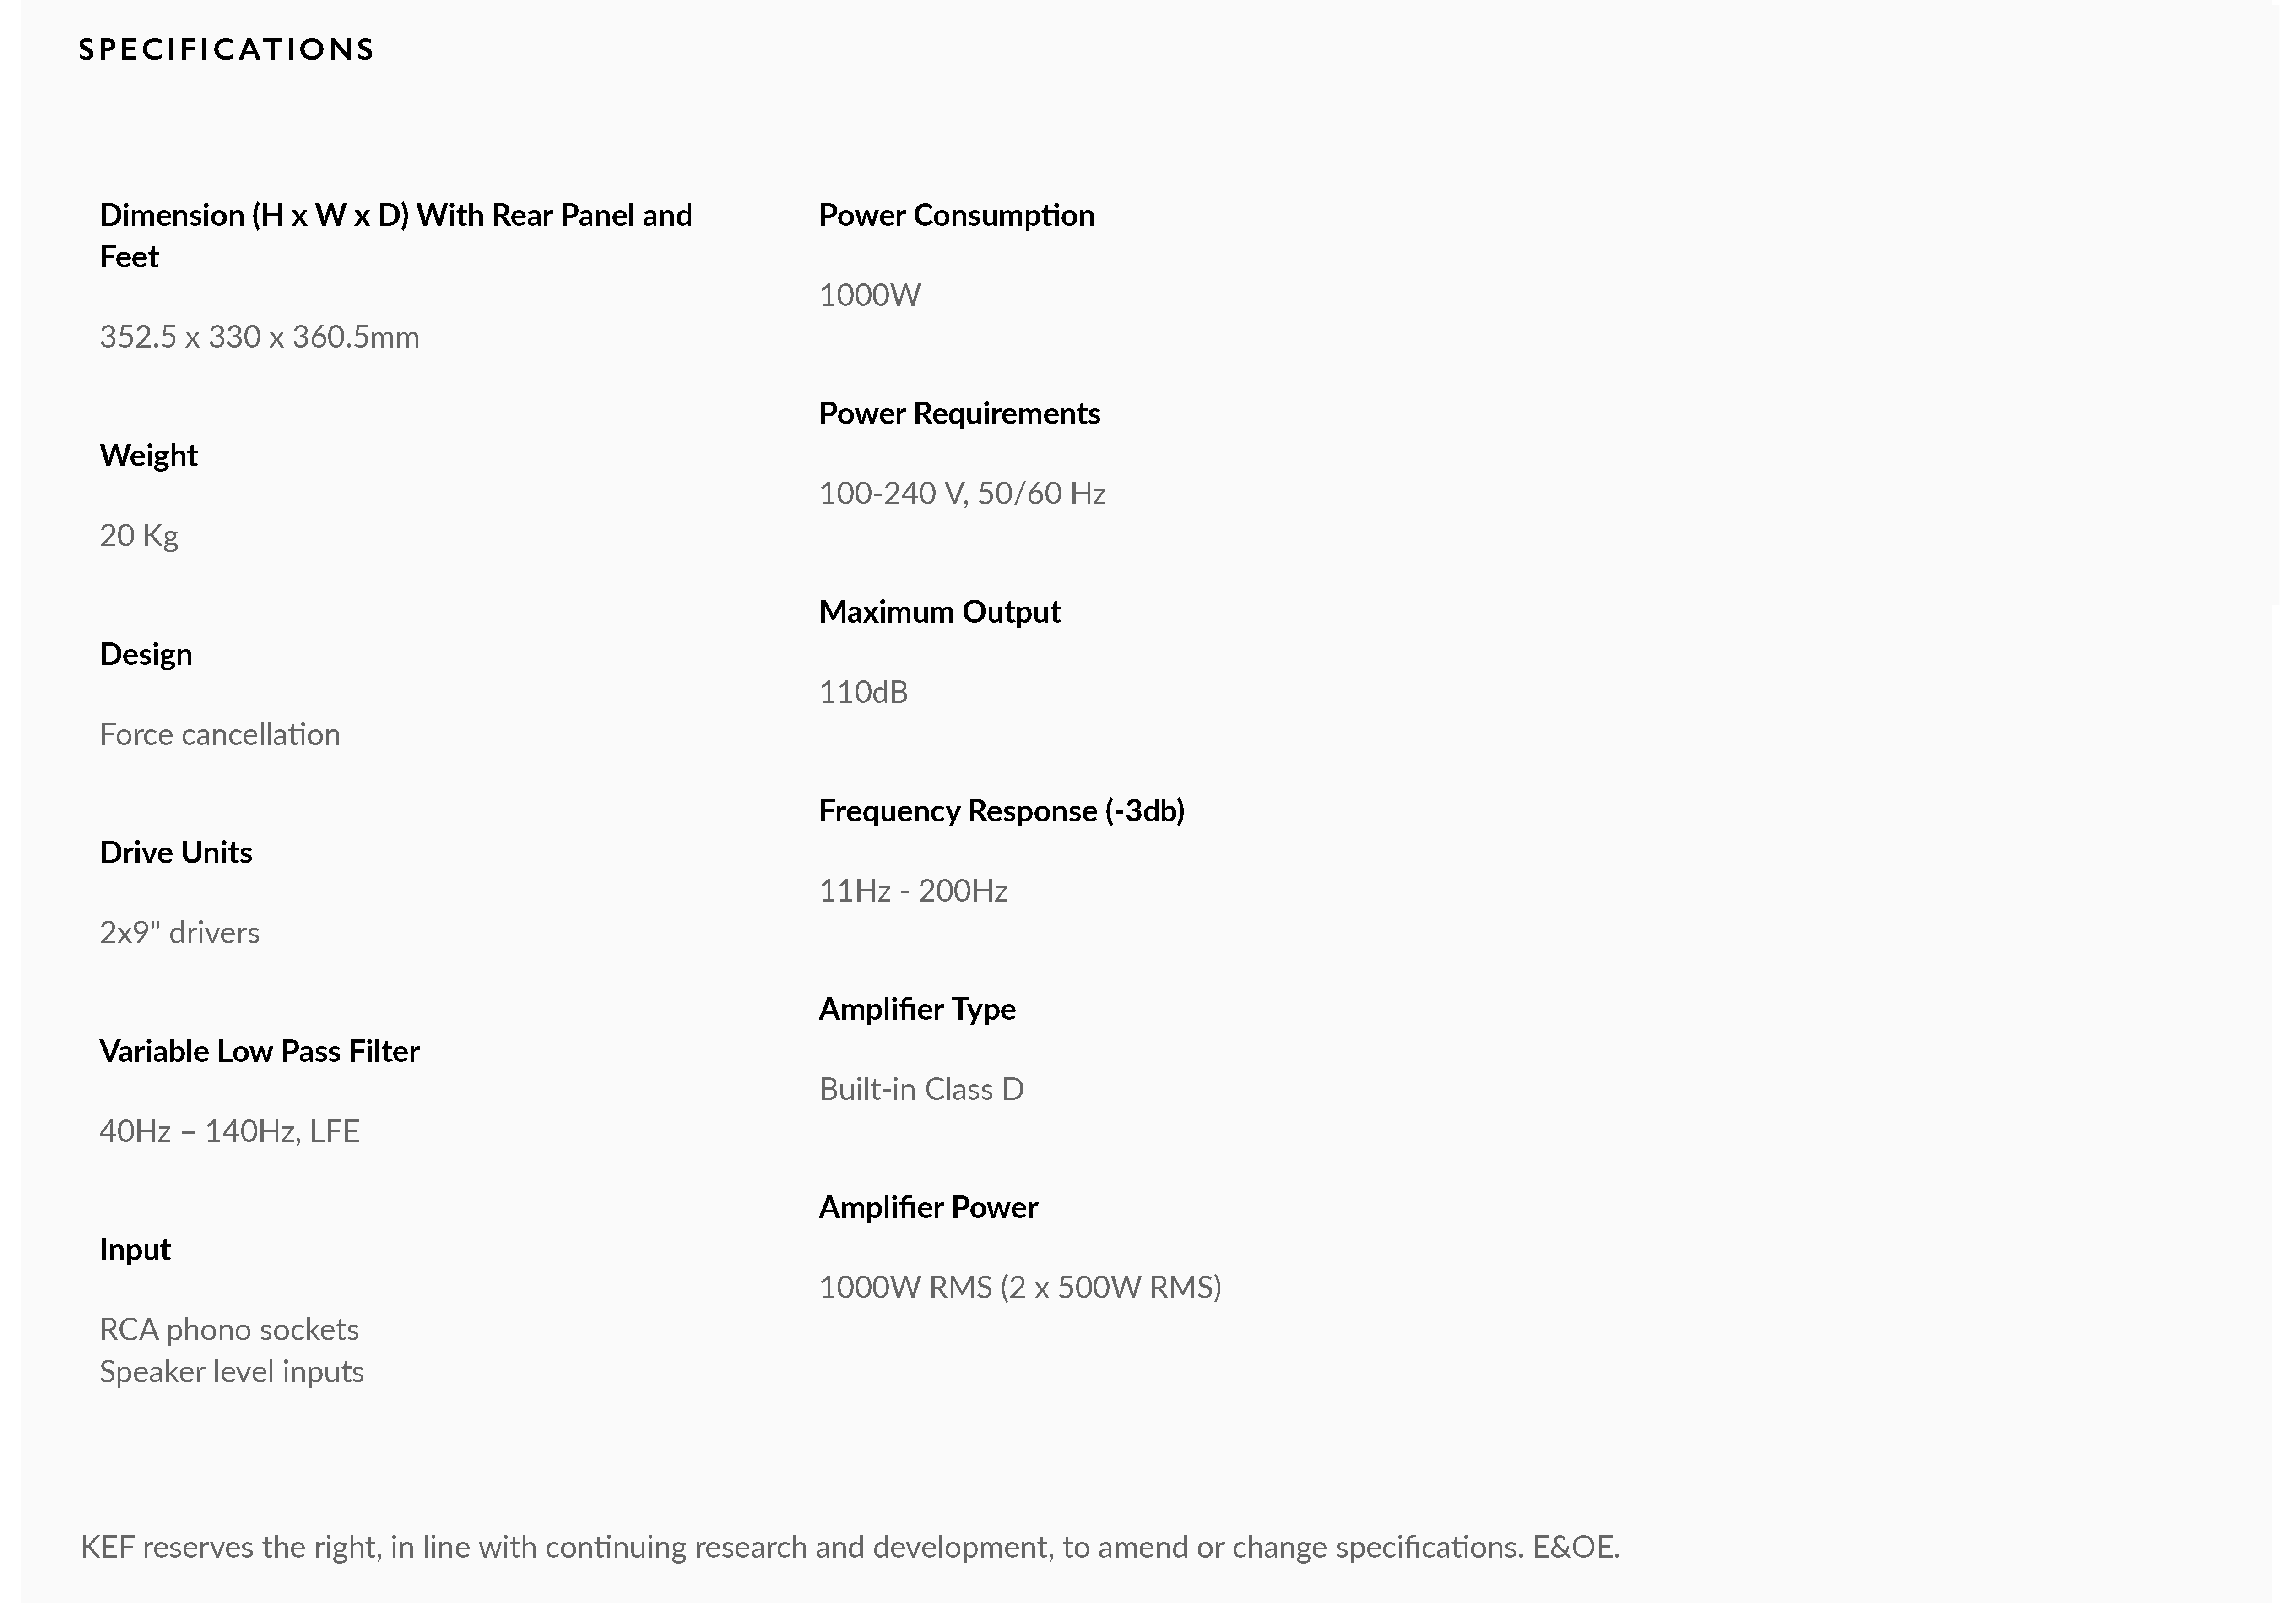
Task: Click the Power Consumption label
Action: click(956, 216)
